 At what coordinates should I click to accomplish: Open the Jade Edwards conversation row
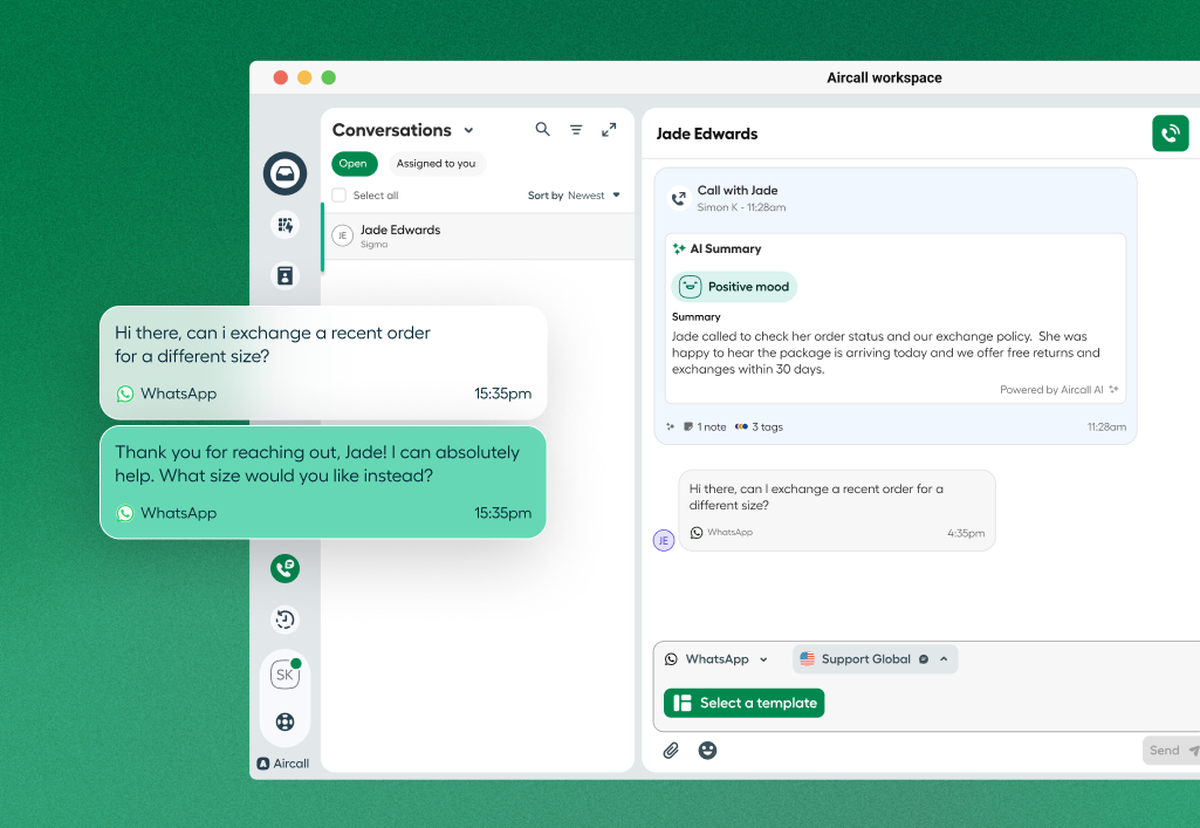coord(478,236)
